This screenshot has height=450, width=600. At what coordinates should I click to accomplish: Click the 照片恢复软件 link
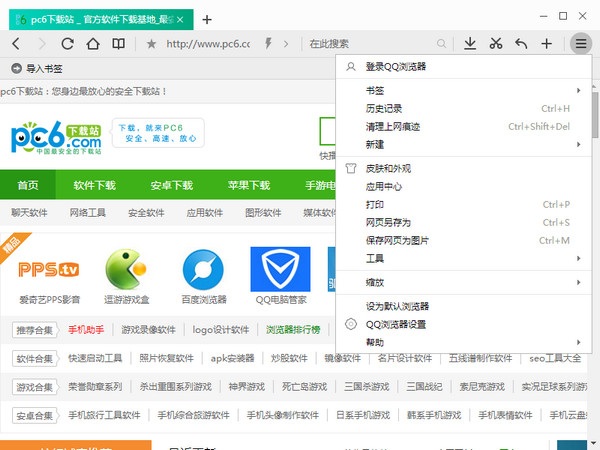[x=166, y=359]
